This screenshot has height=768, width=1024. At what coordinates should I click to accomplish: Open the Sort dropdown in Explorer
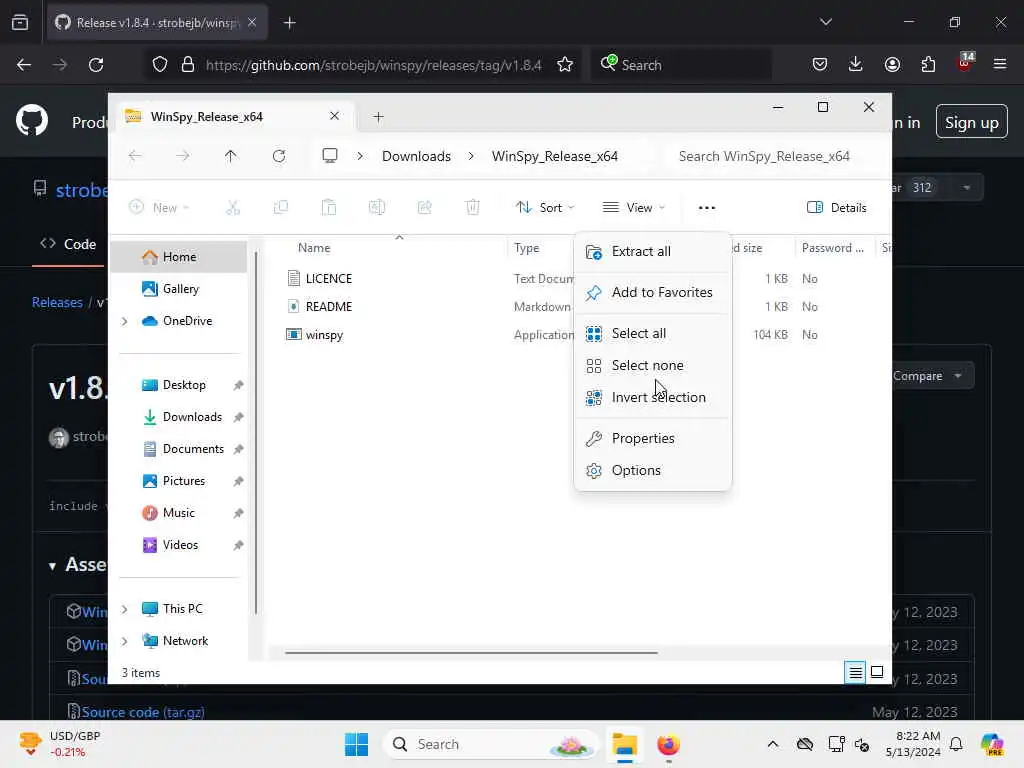(545, 208)
